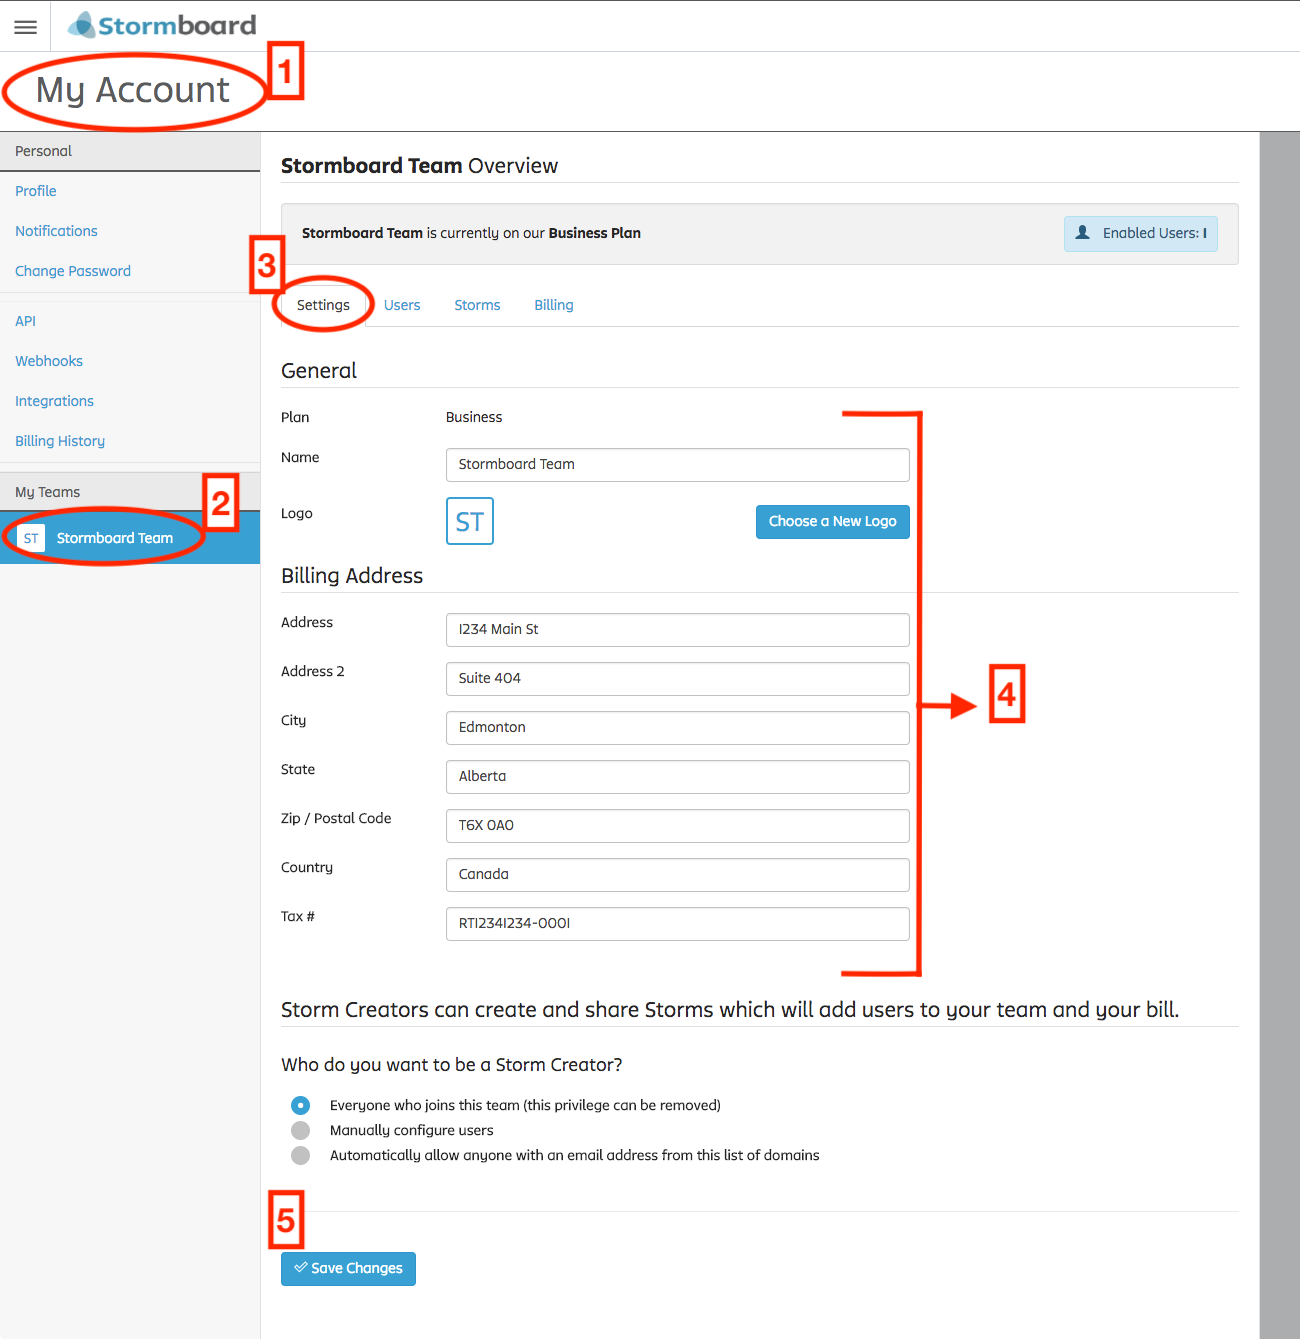Select Manually configure users option

click(x=301, y=1130)
